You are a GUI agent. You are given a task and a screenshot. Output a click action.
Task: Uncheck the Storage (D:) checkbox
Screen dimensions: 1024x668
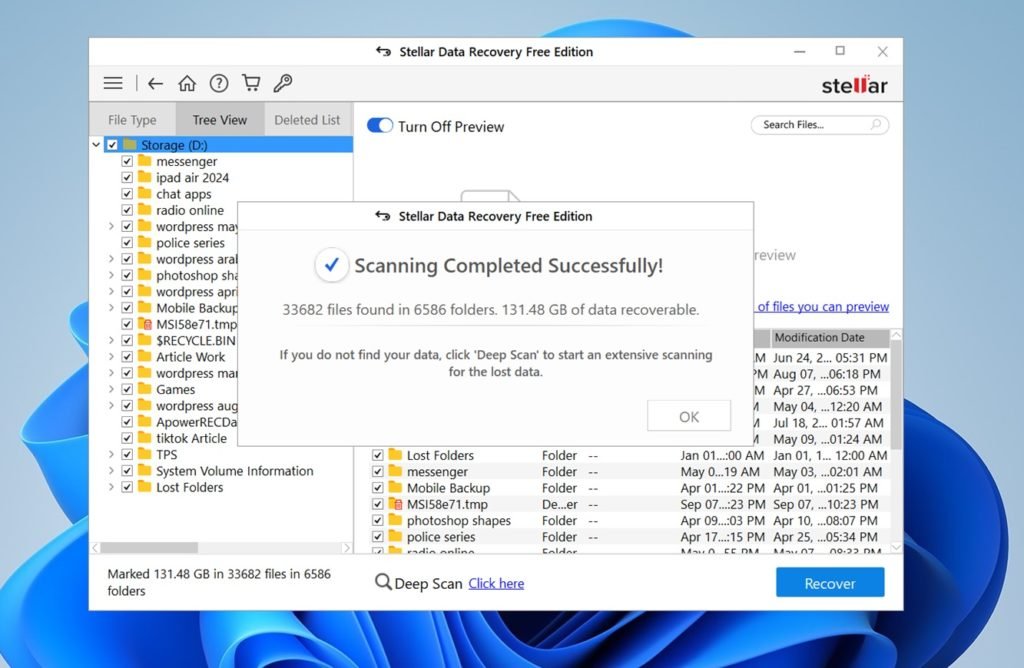112,145
